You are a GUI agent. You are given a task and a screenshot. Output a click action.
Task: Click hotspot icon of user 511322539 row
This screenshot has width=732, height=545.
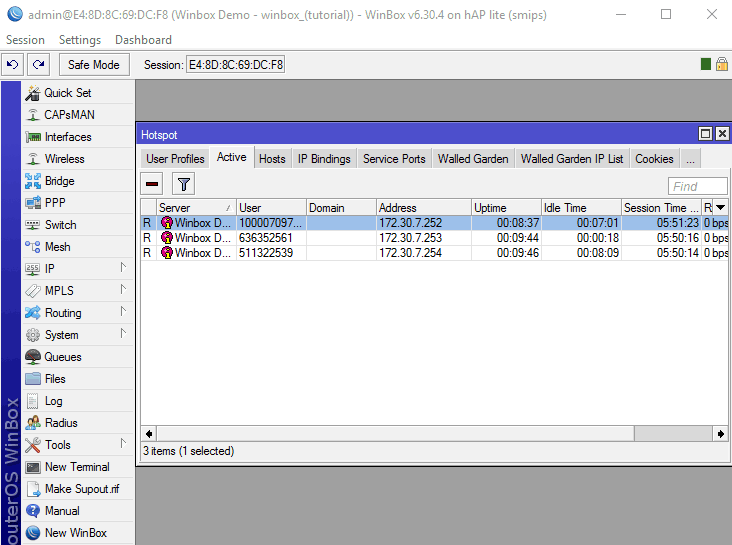167,253
